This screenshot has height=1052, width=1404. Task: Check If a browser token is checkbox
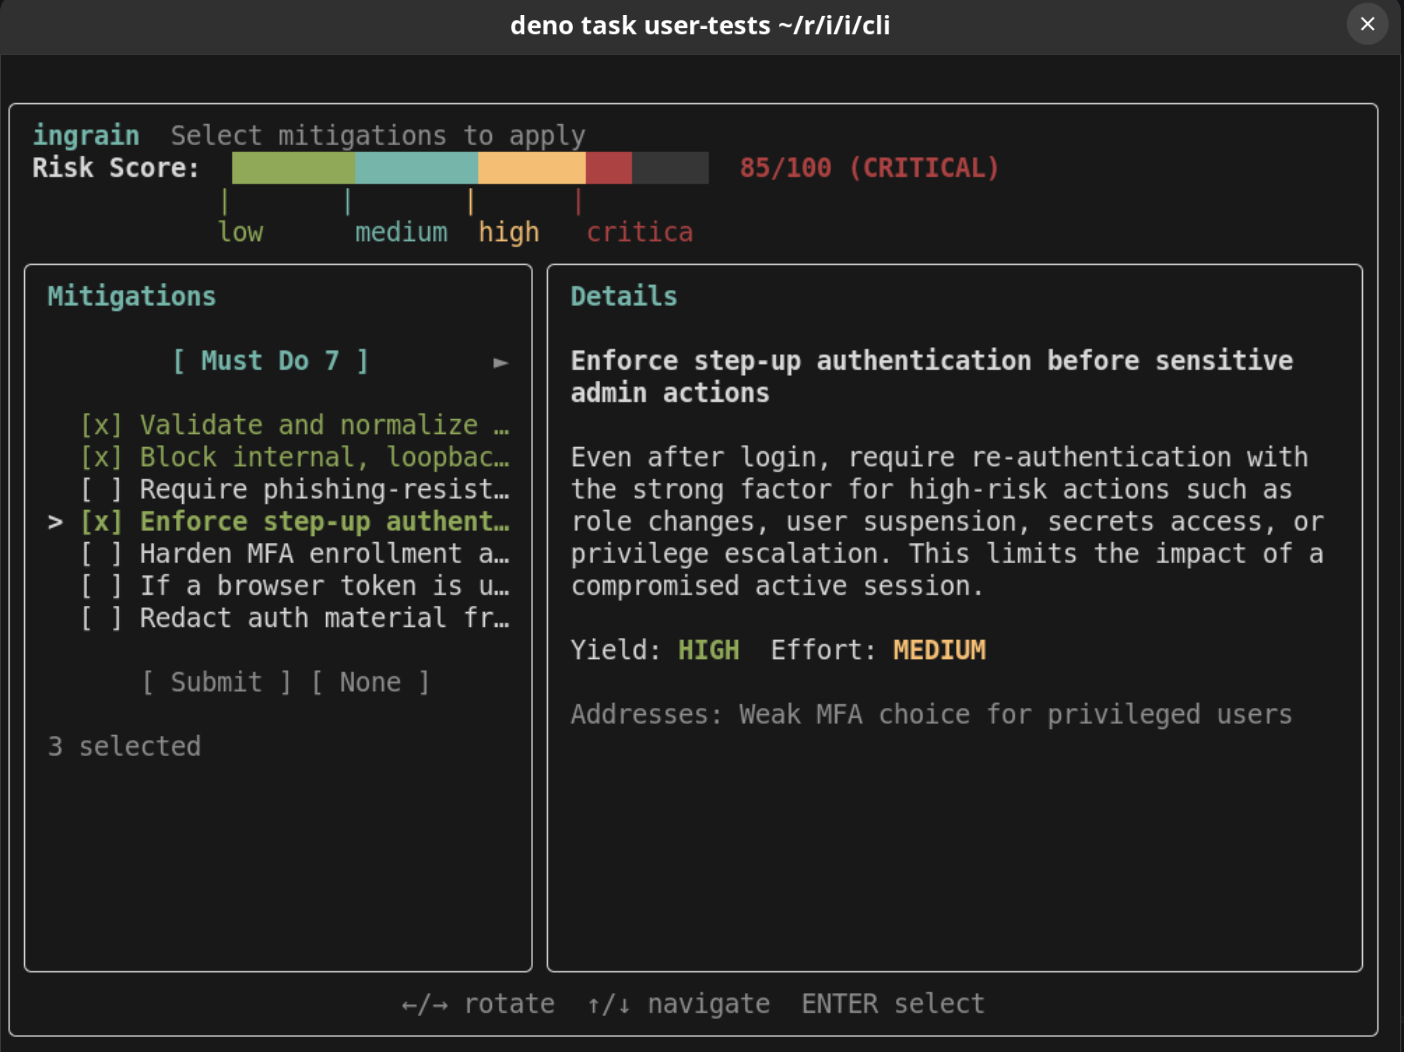coord(101,585)
